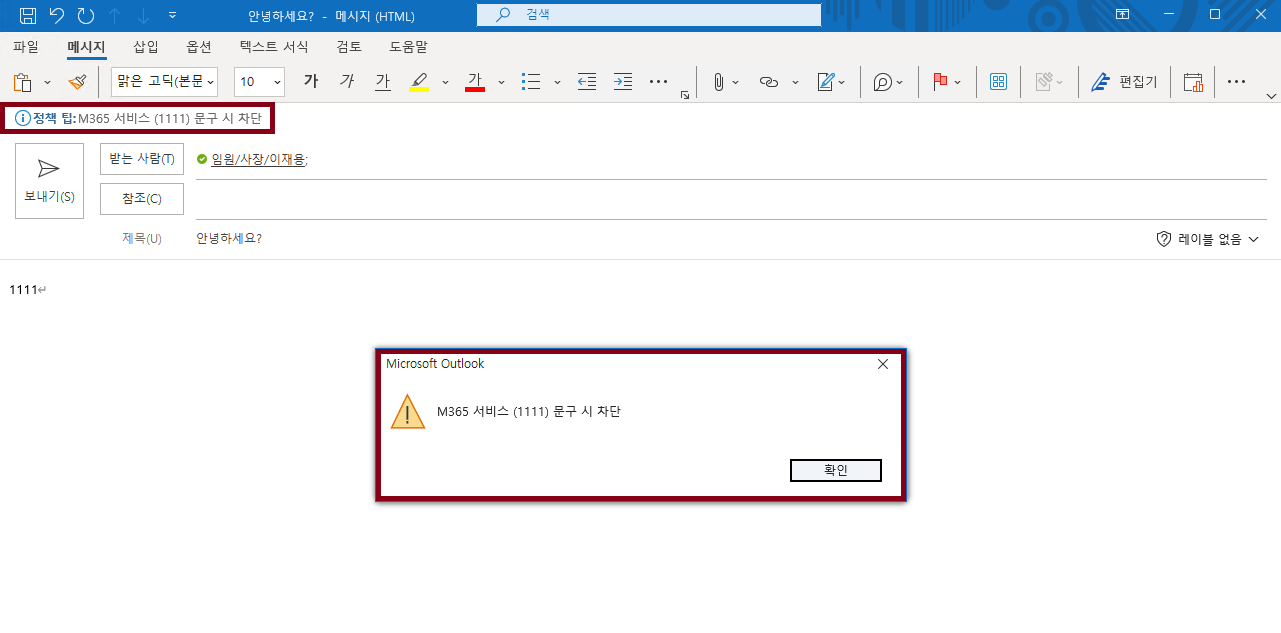Open the Customize Quick Access Toolbar arrow
Image resolution: width=1281 pixels, height=633 pixels.
[x=173, y=15]
